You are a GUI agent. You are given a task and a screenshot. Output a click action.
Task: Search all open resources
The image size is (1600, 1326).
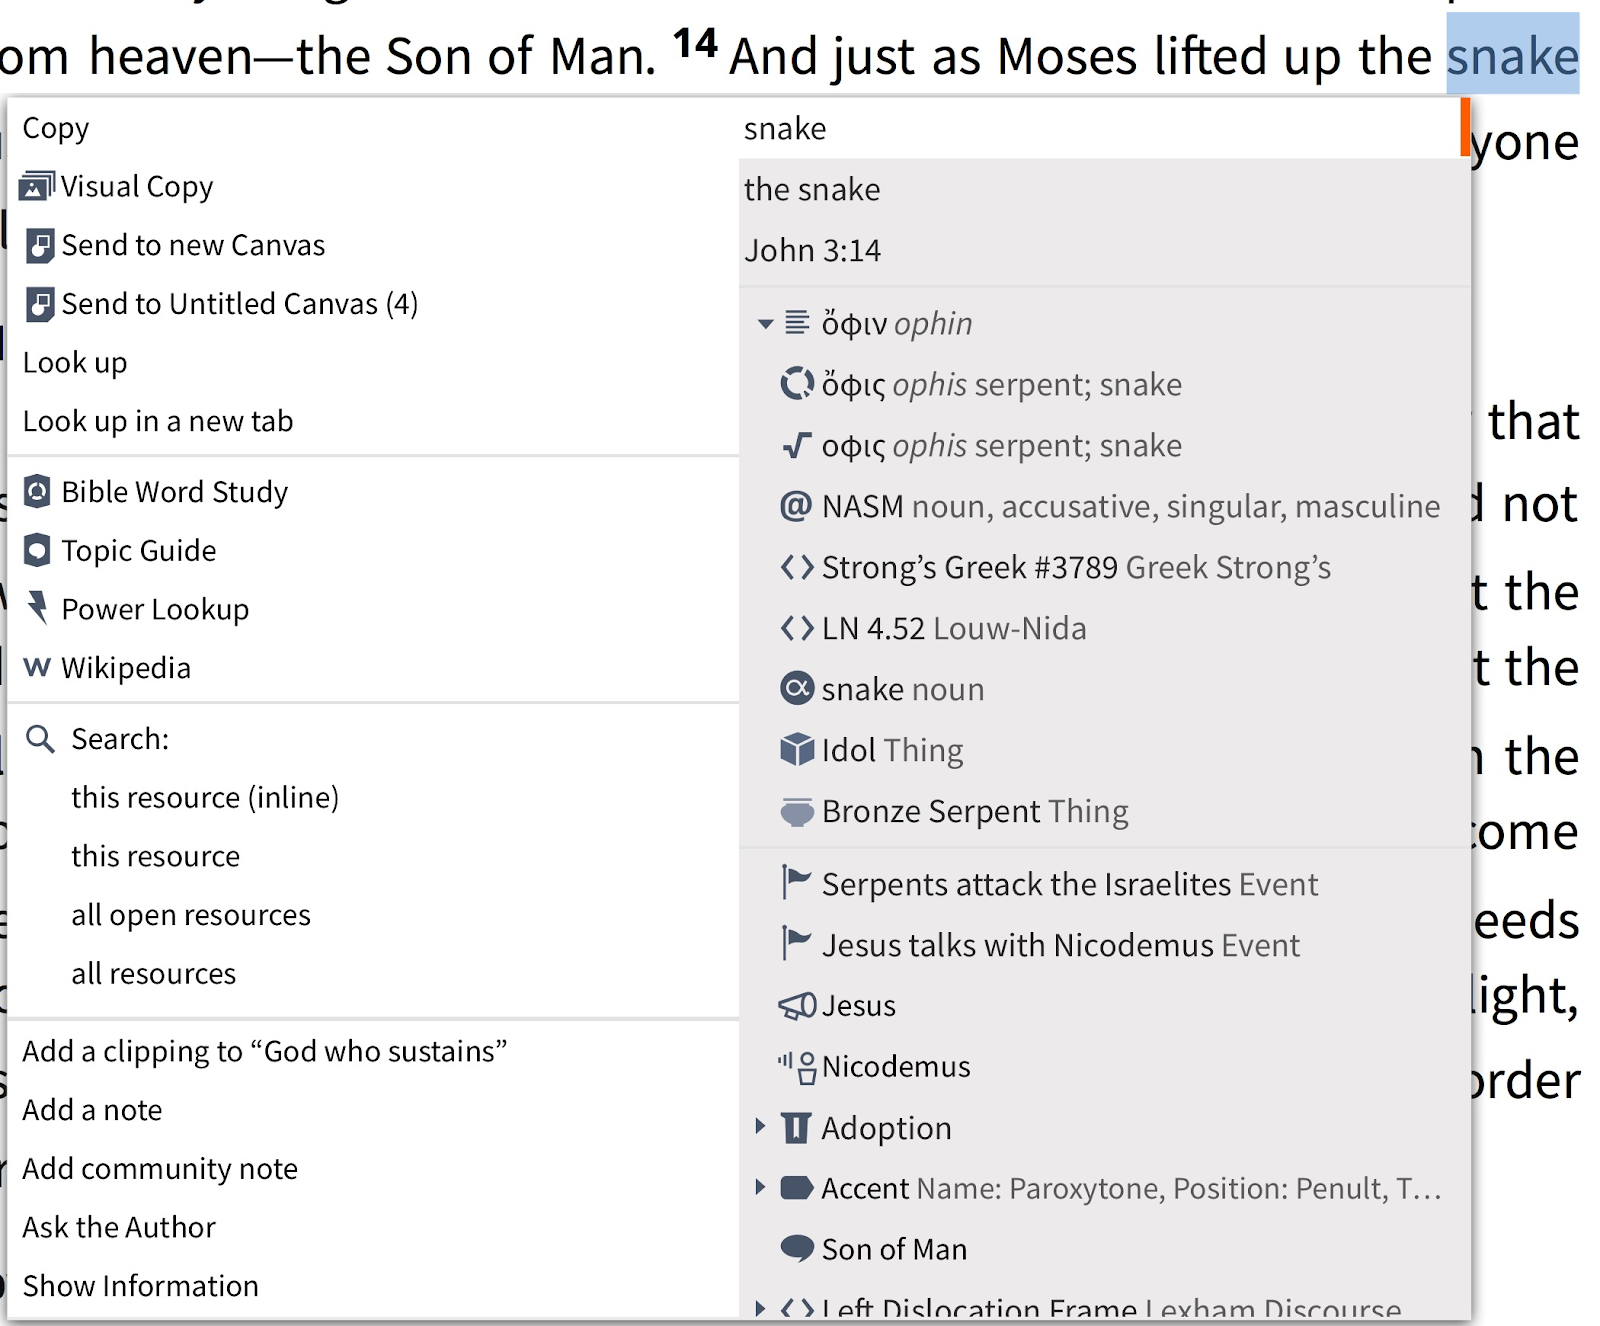(191, 915)
